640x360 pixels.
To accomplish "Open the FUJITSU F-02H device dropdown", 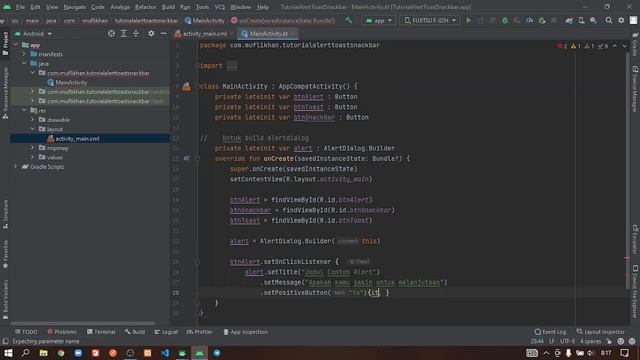I will (x=430, y=20).
